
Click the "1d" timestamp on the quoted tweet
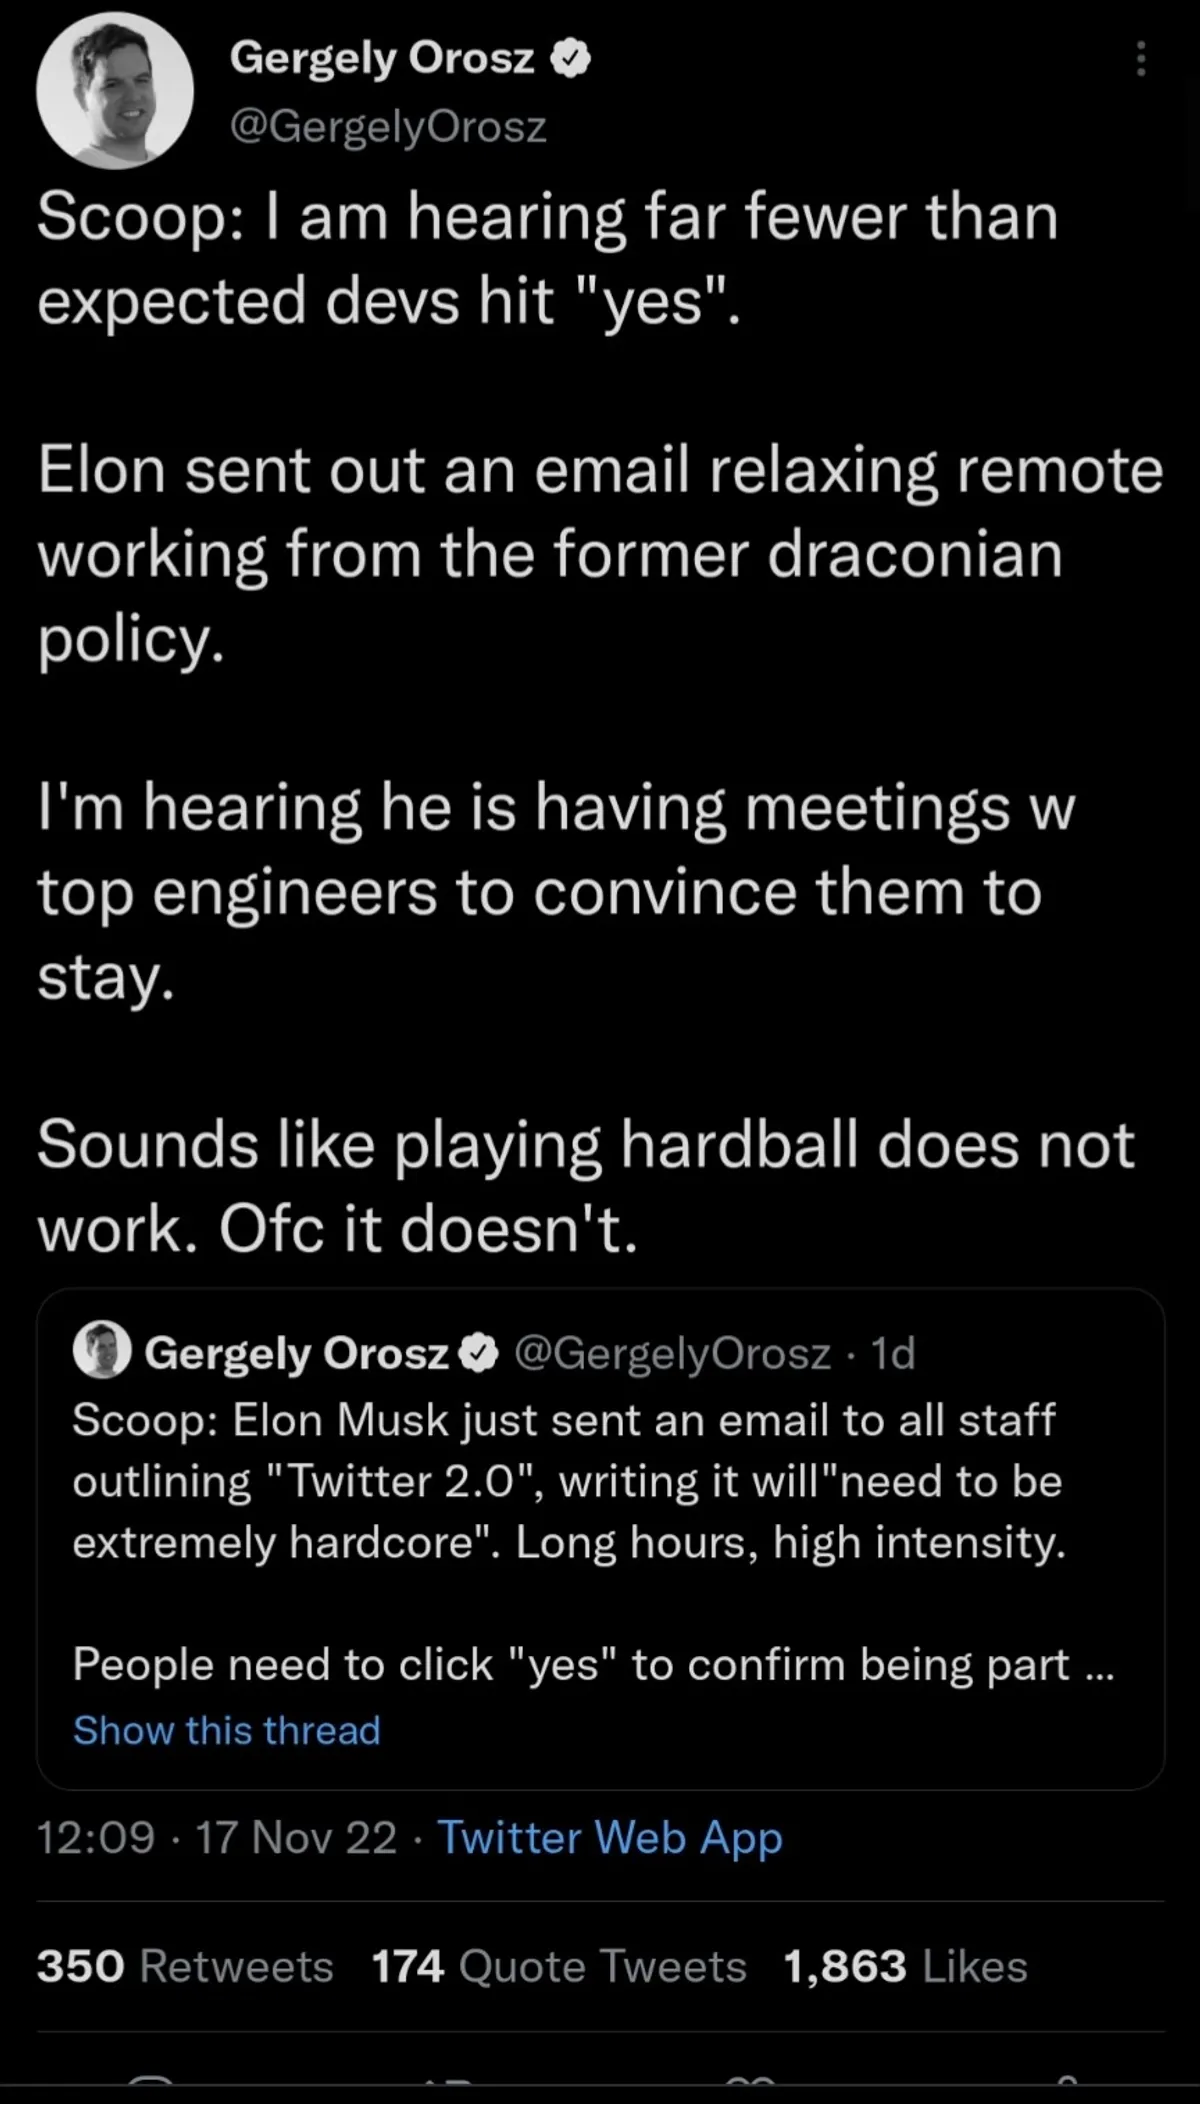click(893, 1353)
